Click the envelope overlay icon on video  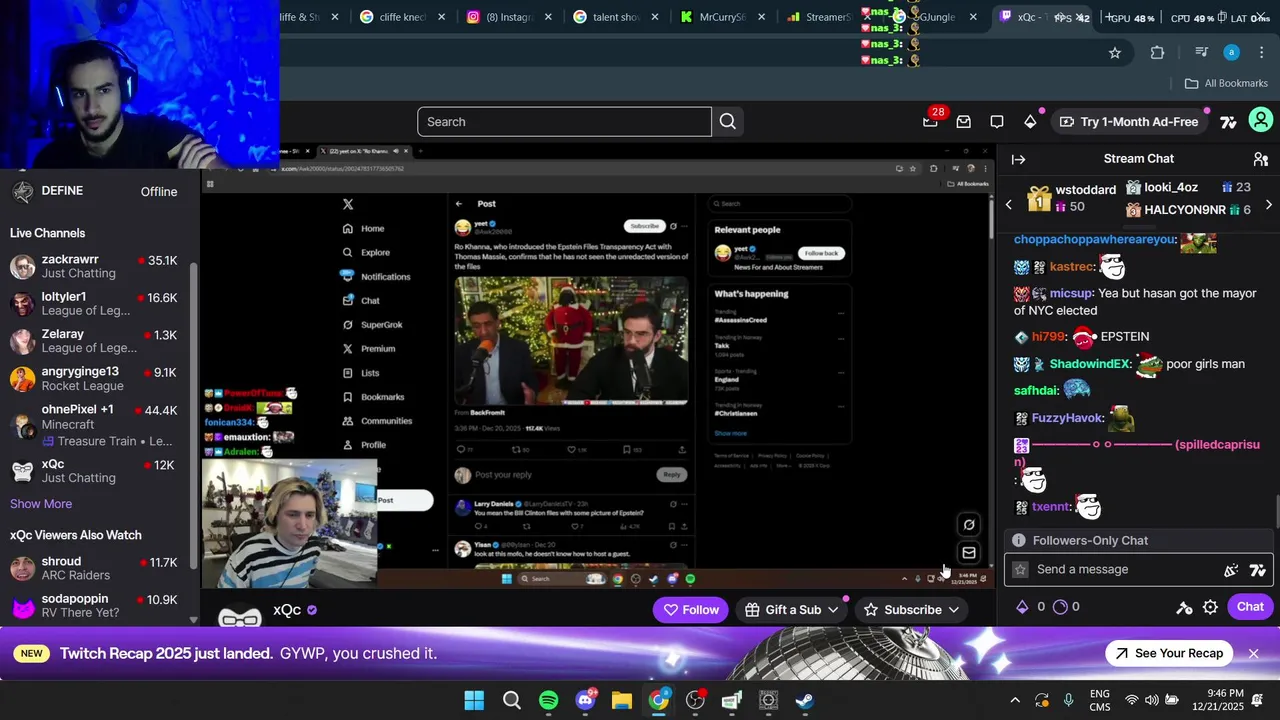click(968, 553)
